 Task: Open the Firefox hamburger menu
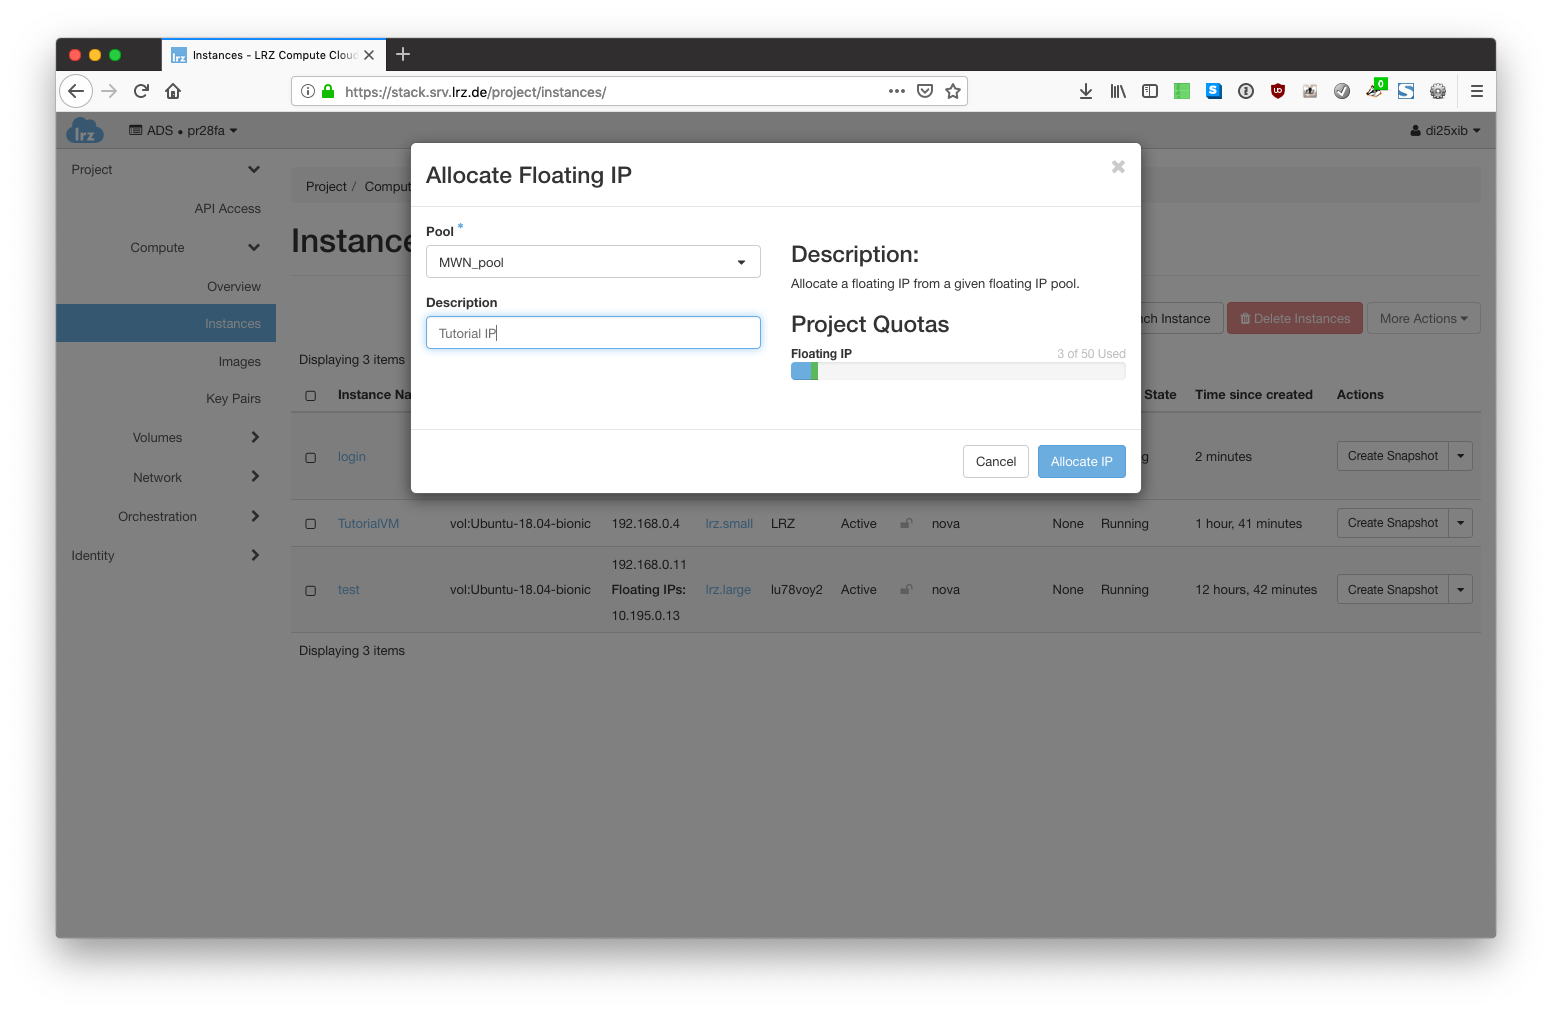1476,91
